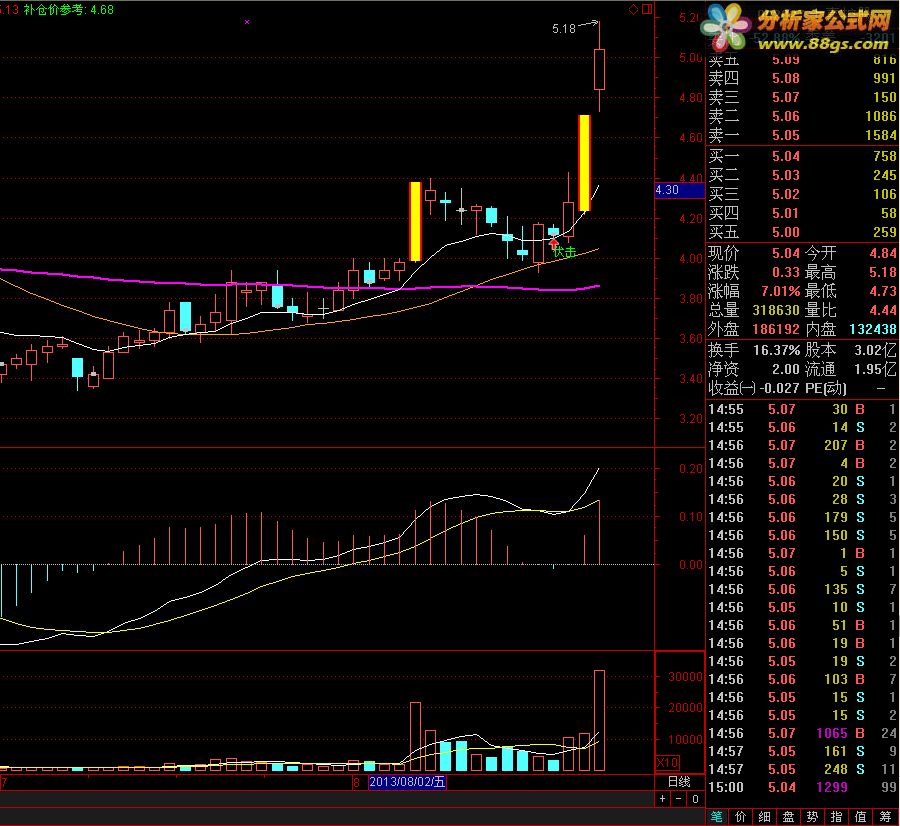Screen dimensions: 900x826
Task: Switch to the 指 tab
Action: tap(836, 816)
